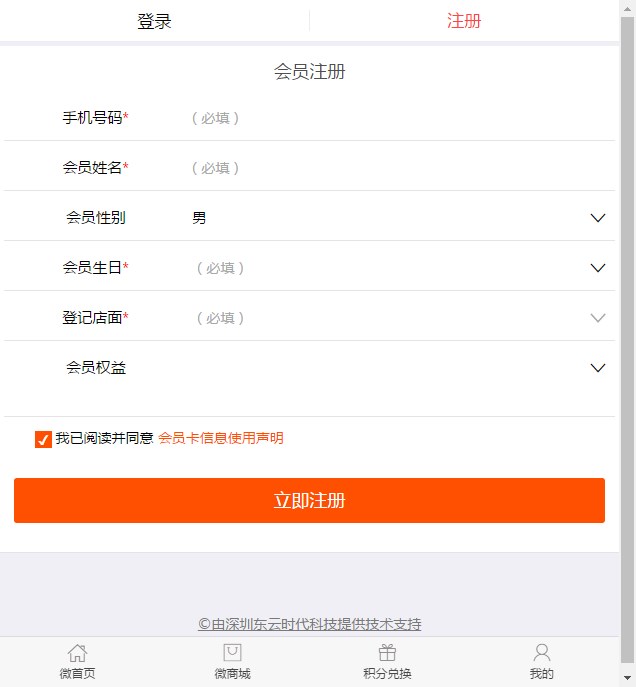The height and width of the screenshot is (687, 636).
Task: Open the 积分兑换 gift icon
Action: pos(387,653)
